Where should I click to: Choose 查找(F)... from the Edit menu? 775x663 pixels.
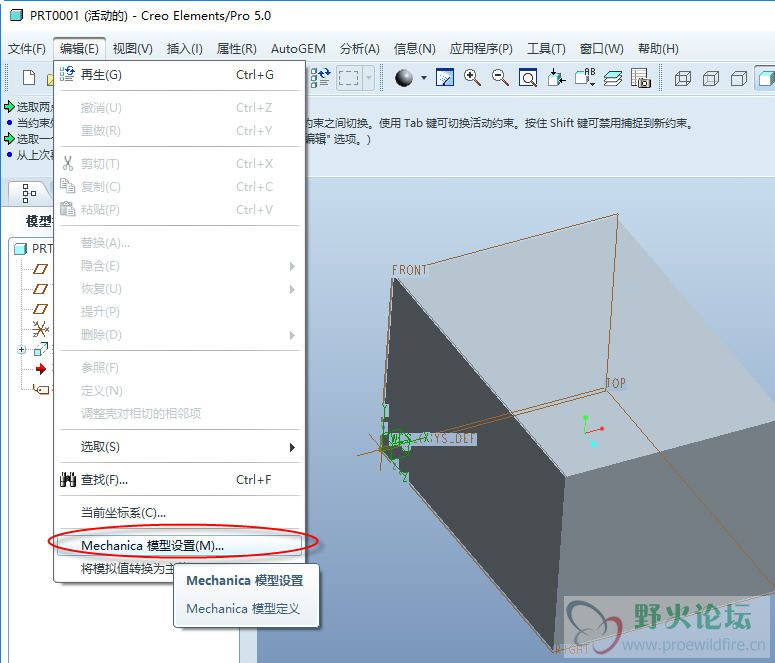[x=179, y=480]
